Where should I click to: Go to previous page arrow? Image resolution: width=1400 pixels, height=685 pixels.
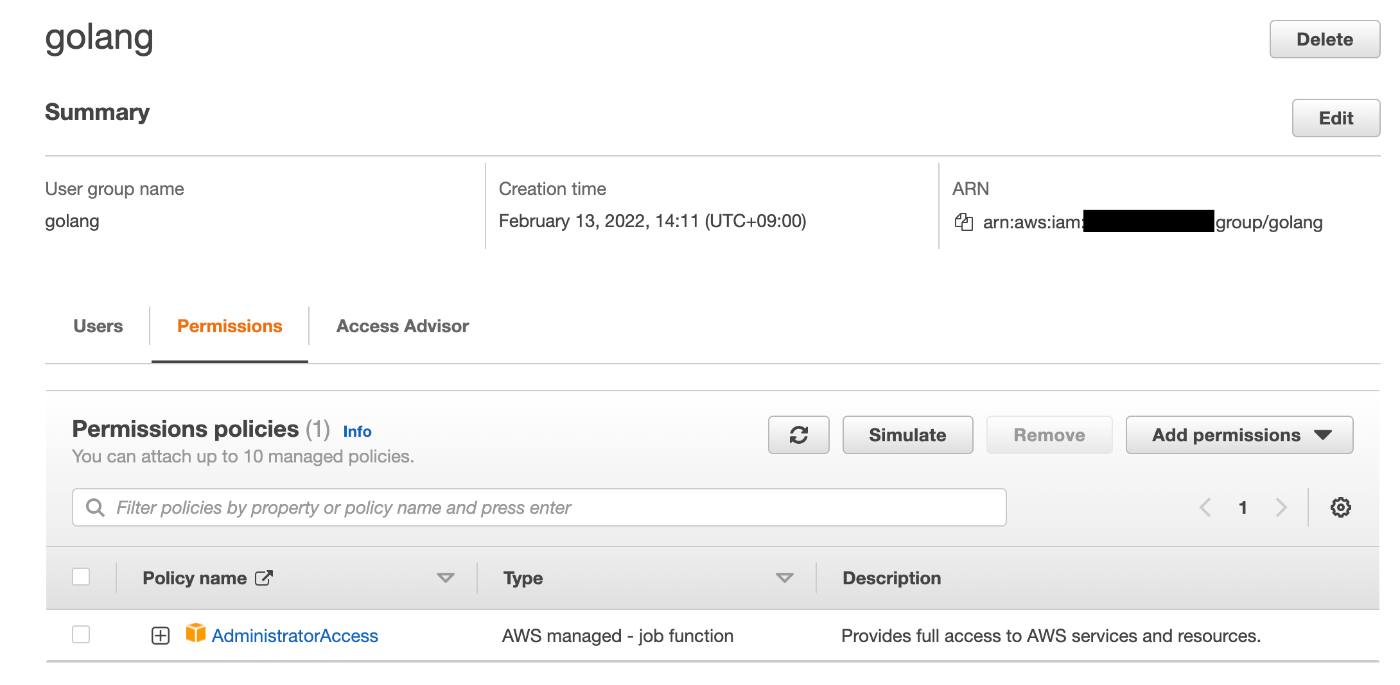point(1205,508)
